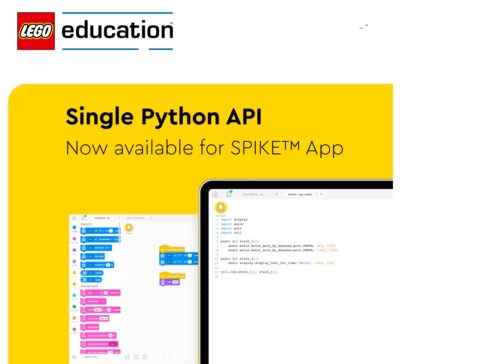Click the hub connection icon in block editor

(x=84, y=218)
